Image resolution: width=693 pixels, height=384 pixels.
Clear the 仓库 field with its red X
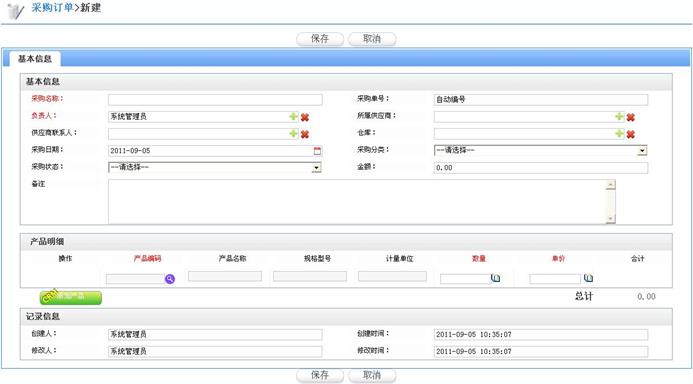click(x=631, y=134)
